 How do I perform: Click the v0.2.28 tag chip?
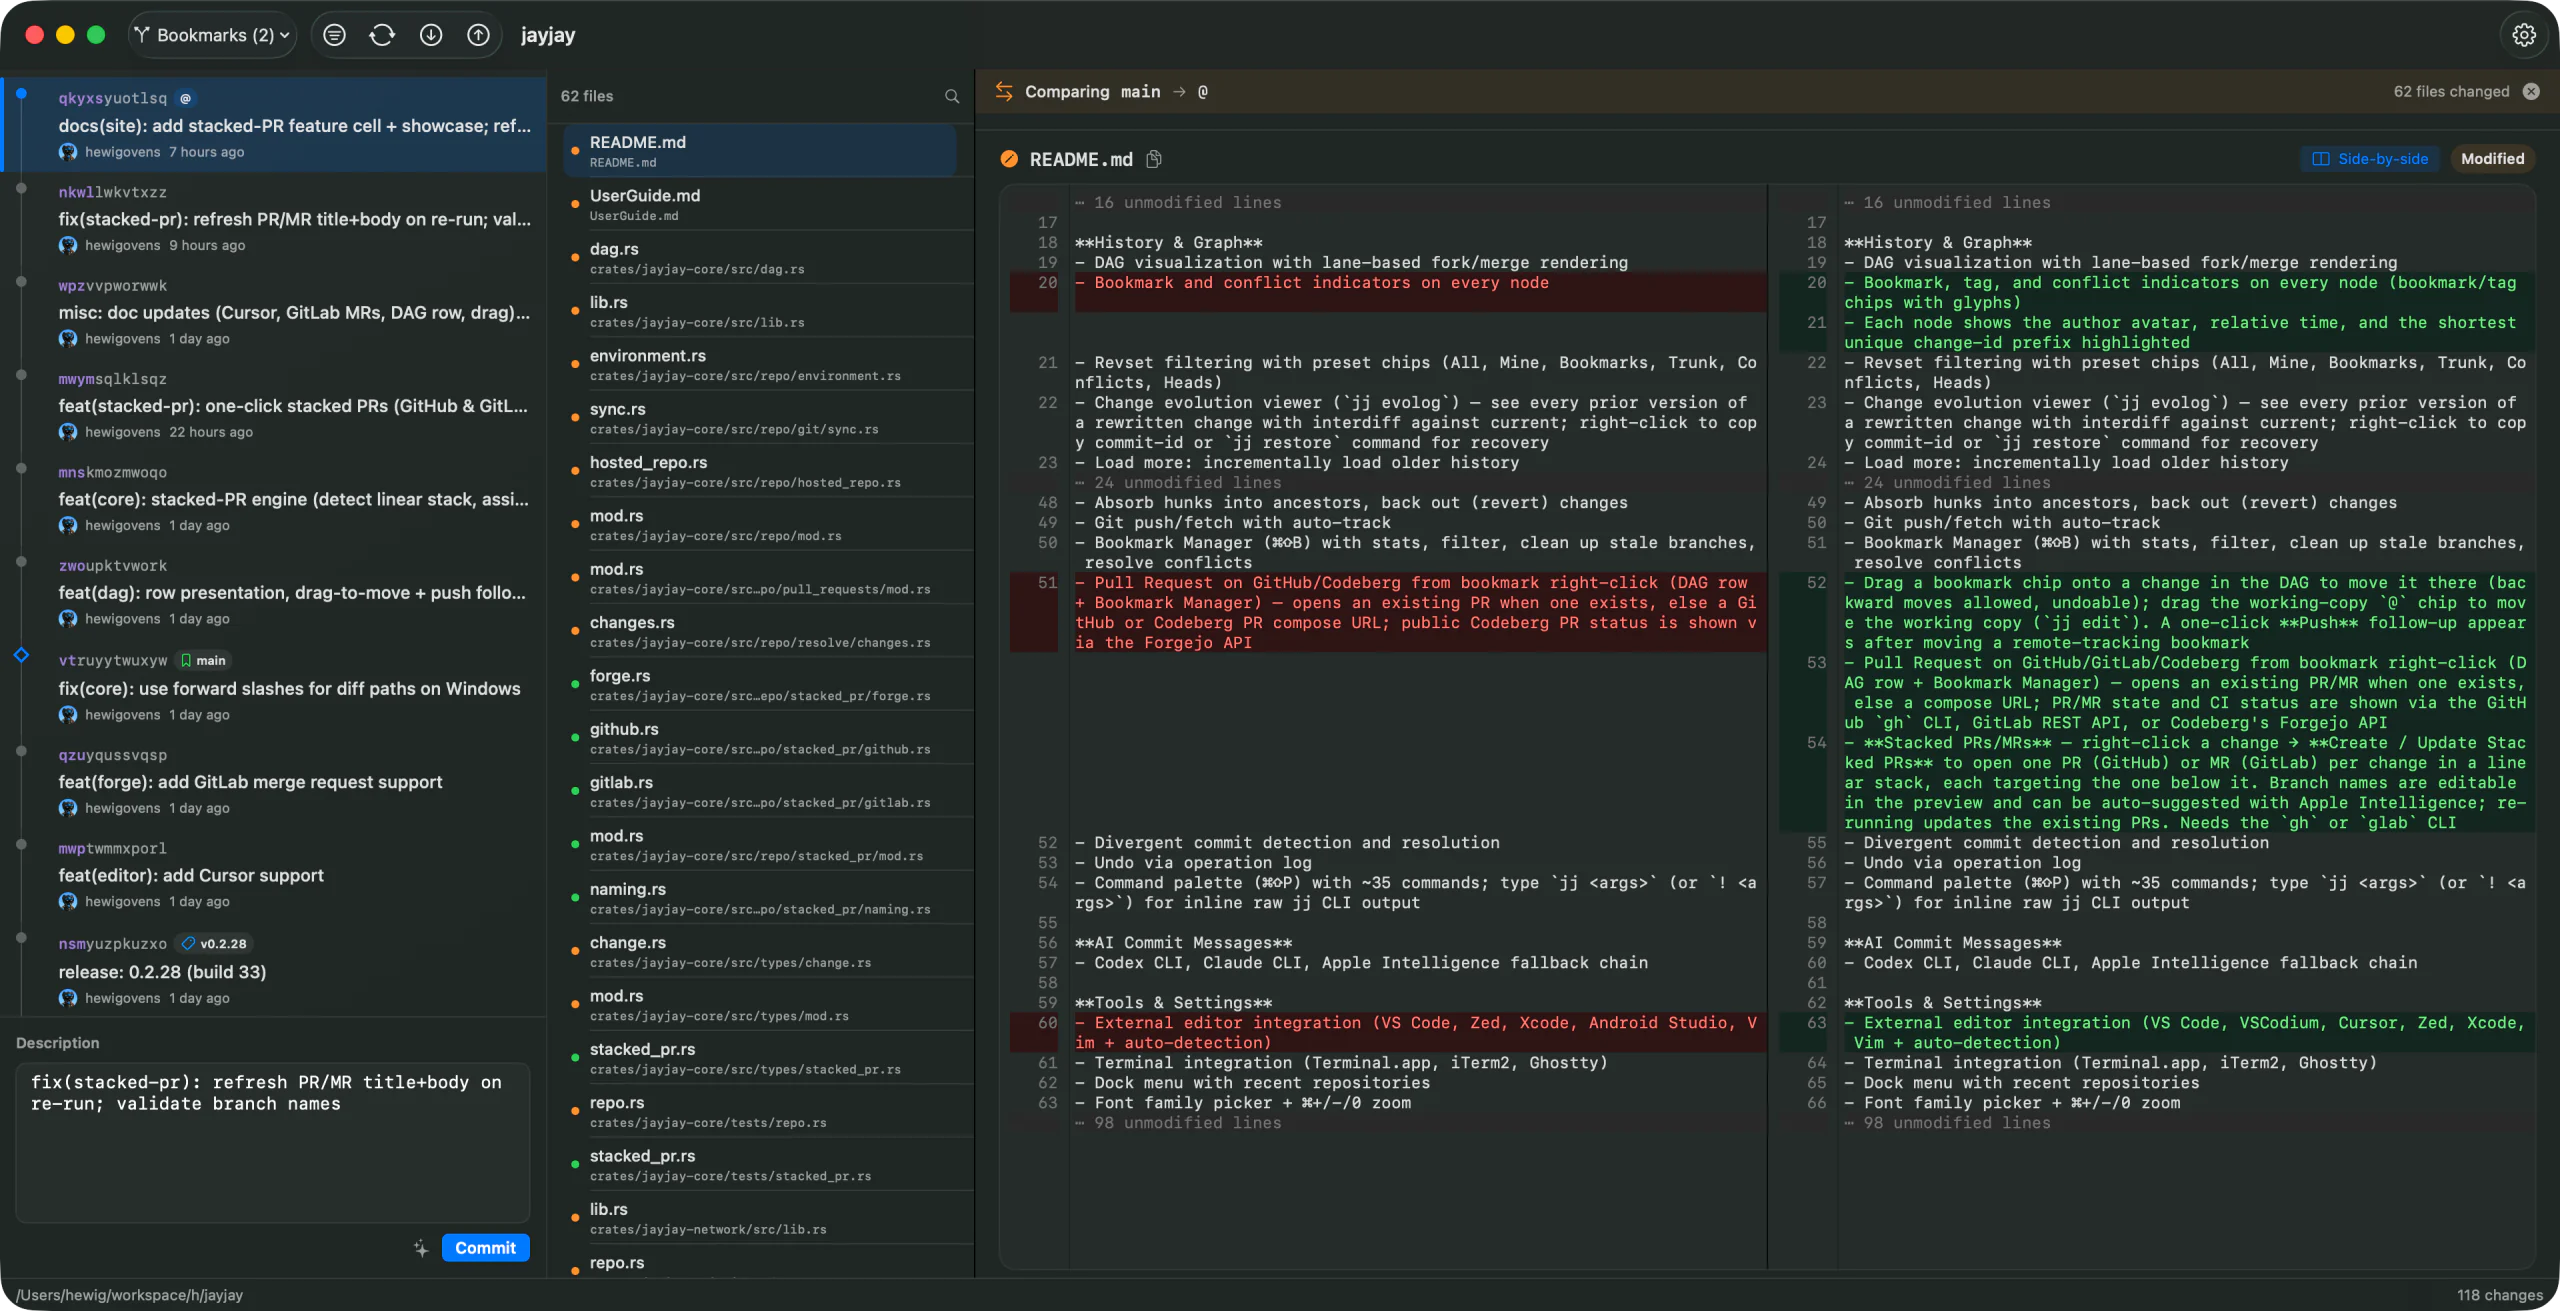(214, 943)
